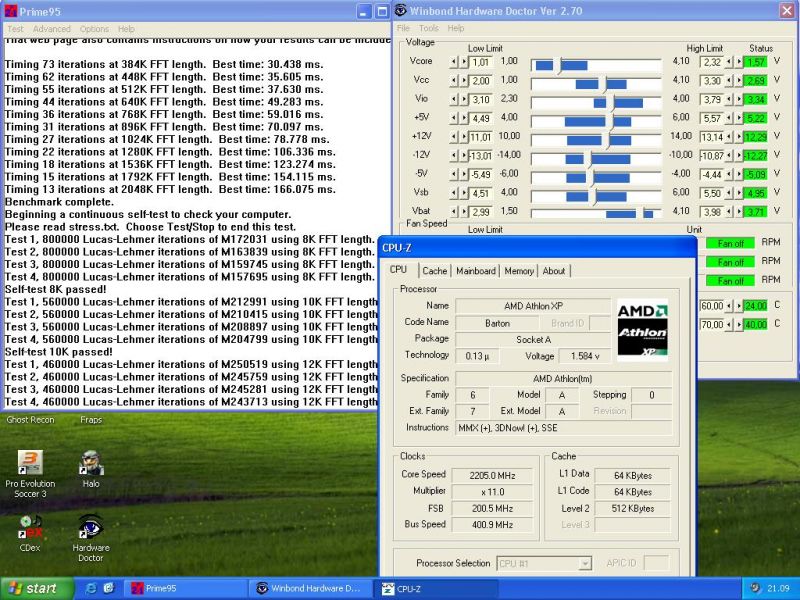The image size is (800, 600).
Task: Click the Multiplier value x 11.0
Action: pos(492,492)
